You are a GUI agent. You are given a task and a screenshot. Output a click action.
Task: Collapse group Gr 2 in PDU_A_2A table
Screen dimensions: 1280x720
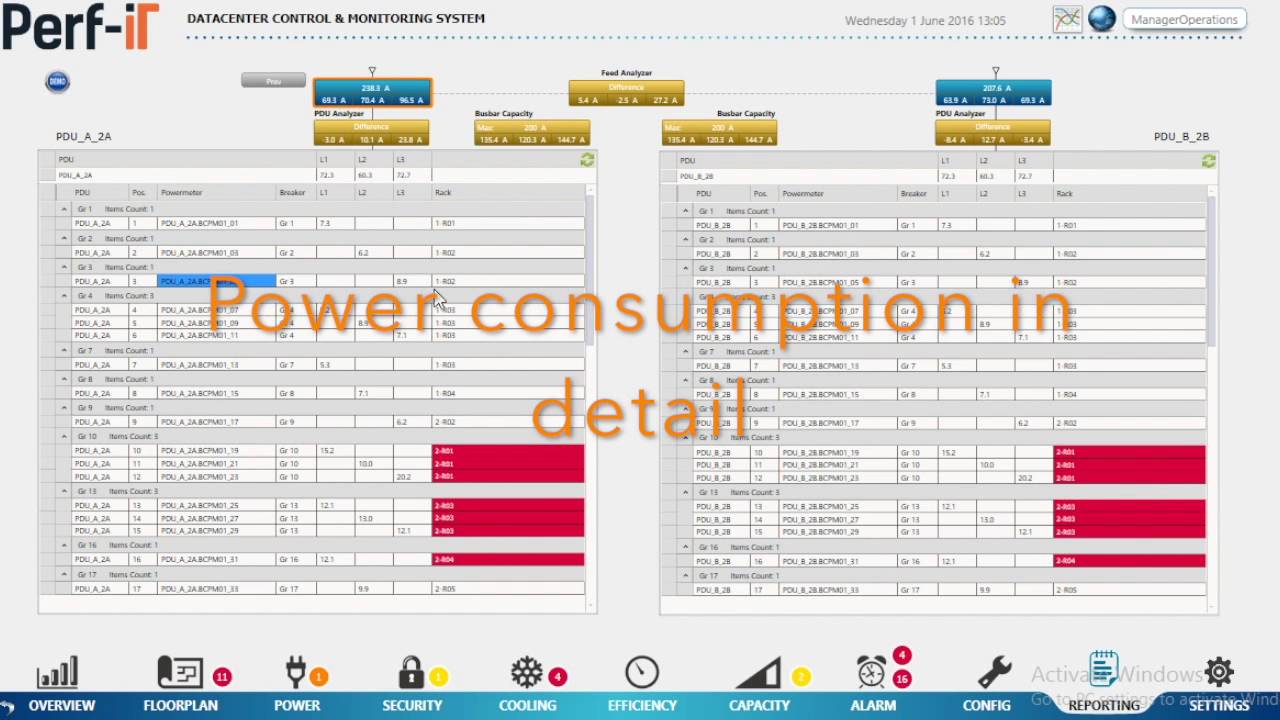tap(64, 239)
